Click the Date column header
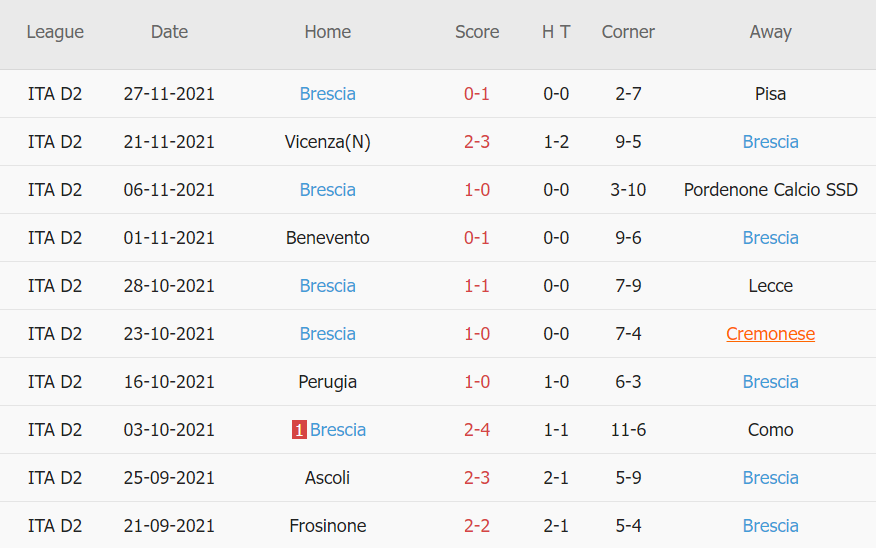 tap(169, 32)
